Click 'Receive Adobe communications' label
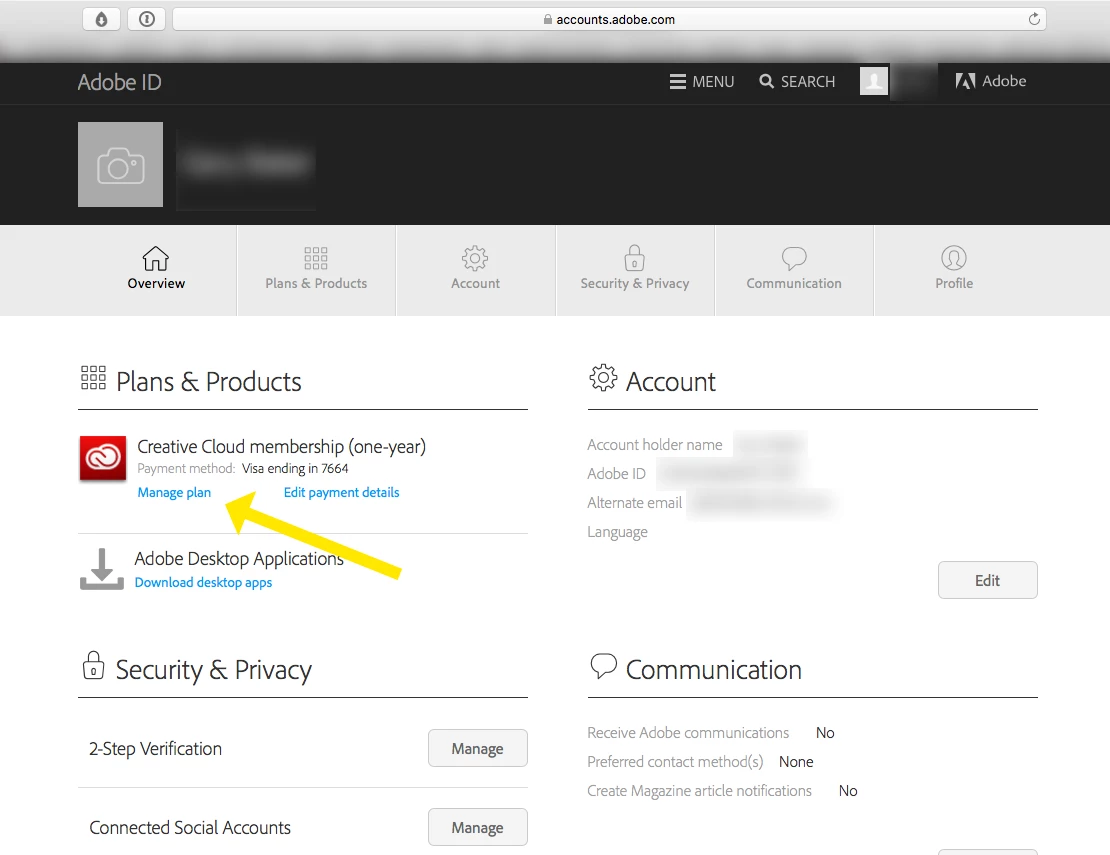Image resolution: width=1110 pixels, height=855 pixels. 688,733
